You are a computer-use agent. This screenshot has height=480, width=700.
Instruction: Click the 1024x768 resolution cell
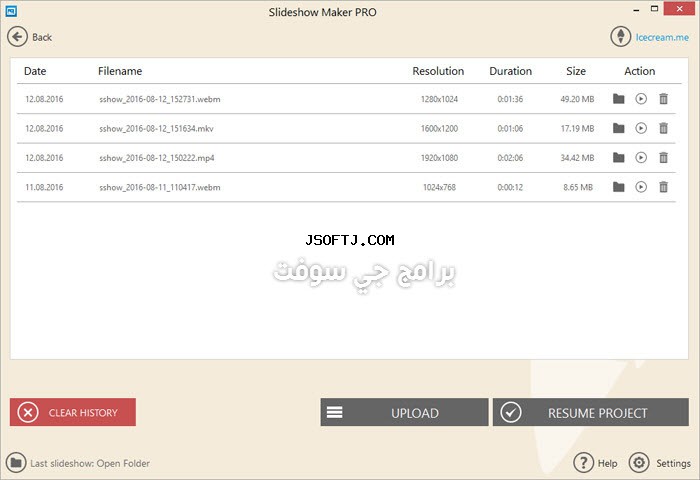439,187
